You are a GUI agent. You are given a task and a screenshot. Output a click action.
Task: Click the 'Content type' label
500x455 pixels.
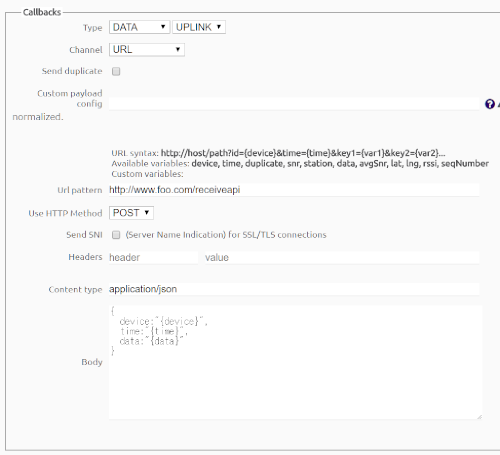pyautogui.click(x=75, y=289)
